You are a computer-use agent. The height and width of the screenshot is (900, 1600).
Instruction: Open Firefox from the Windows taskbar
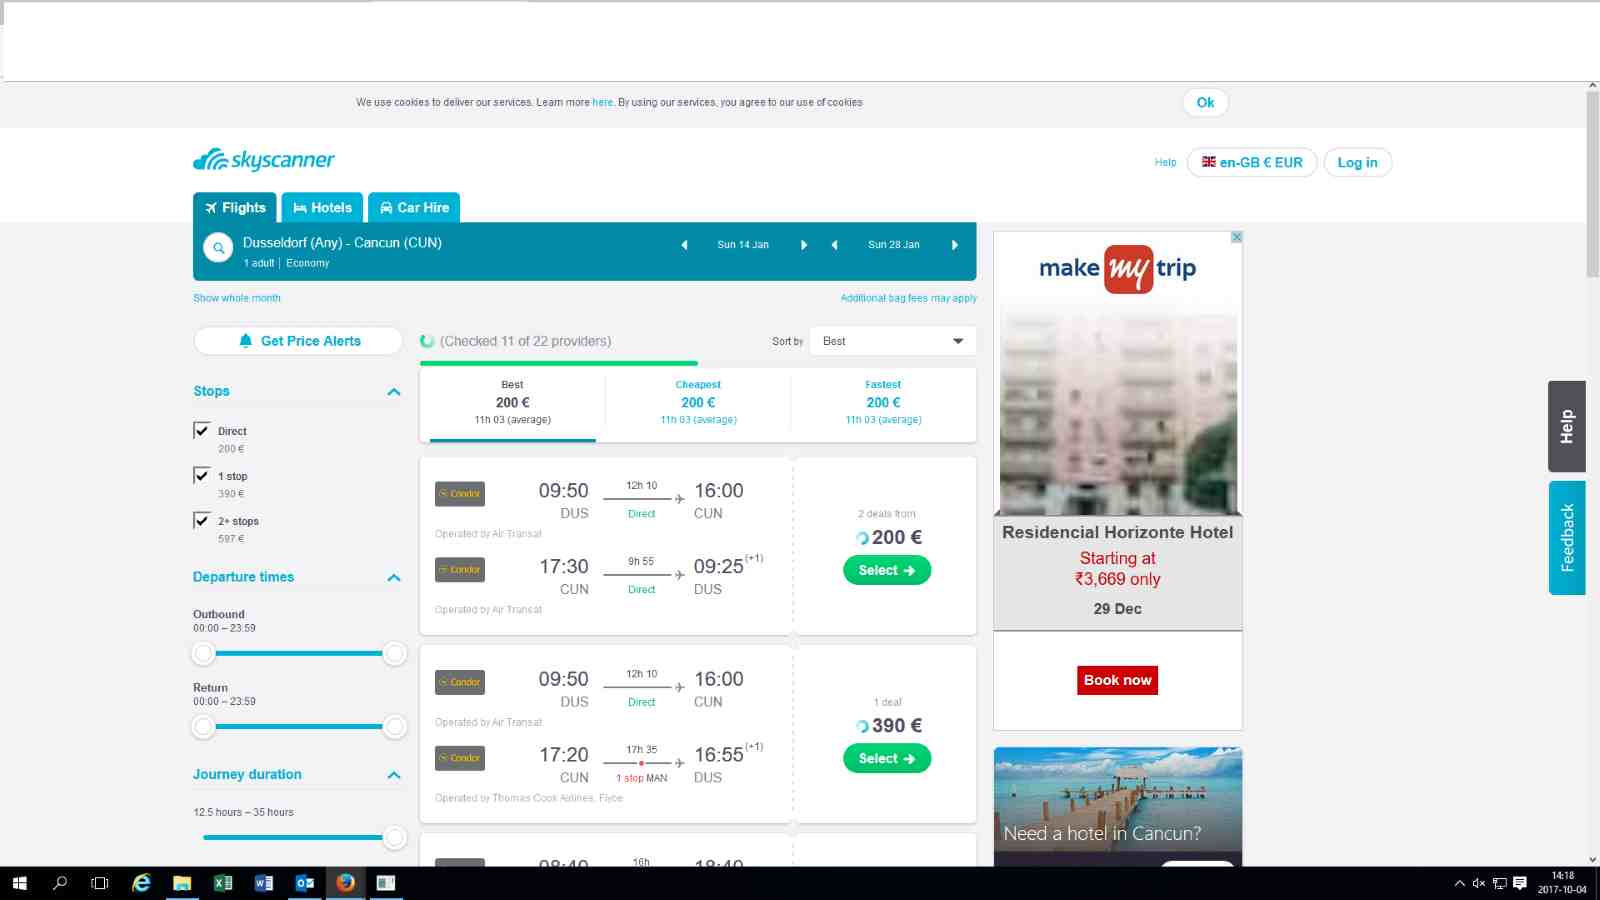coord(345,883)
